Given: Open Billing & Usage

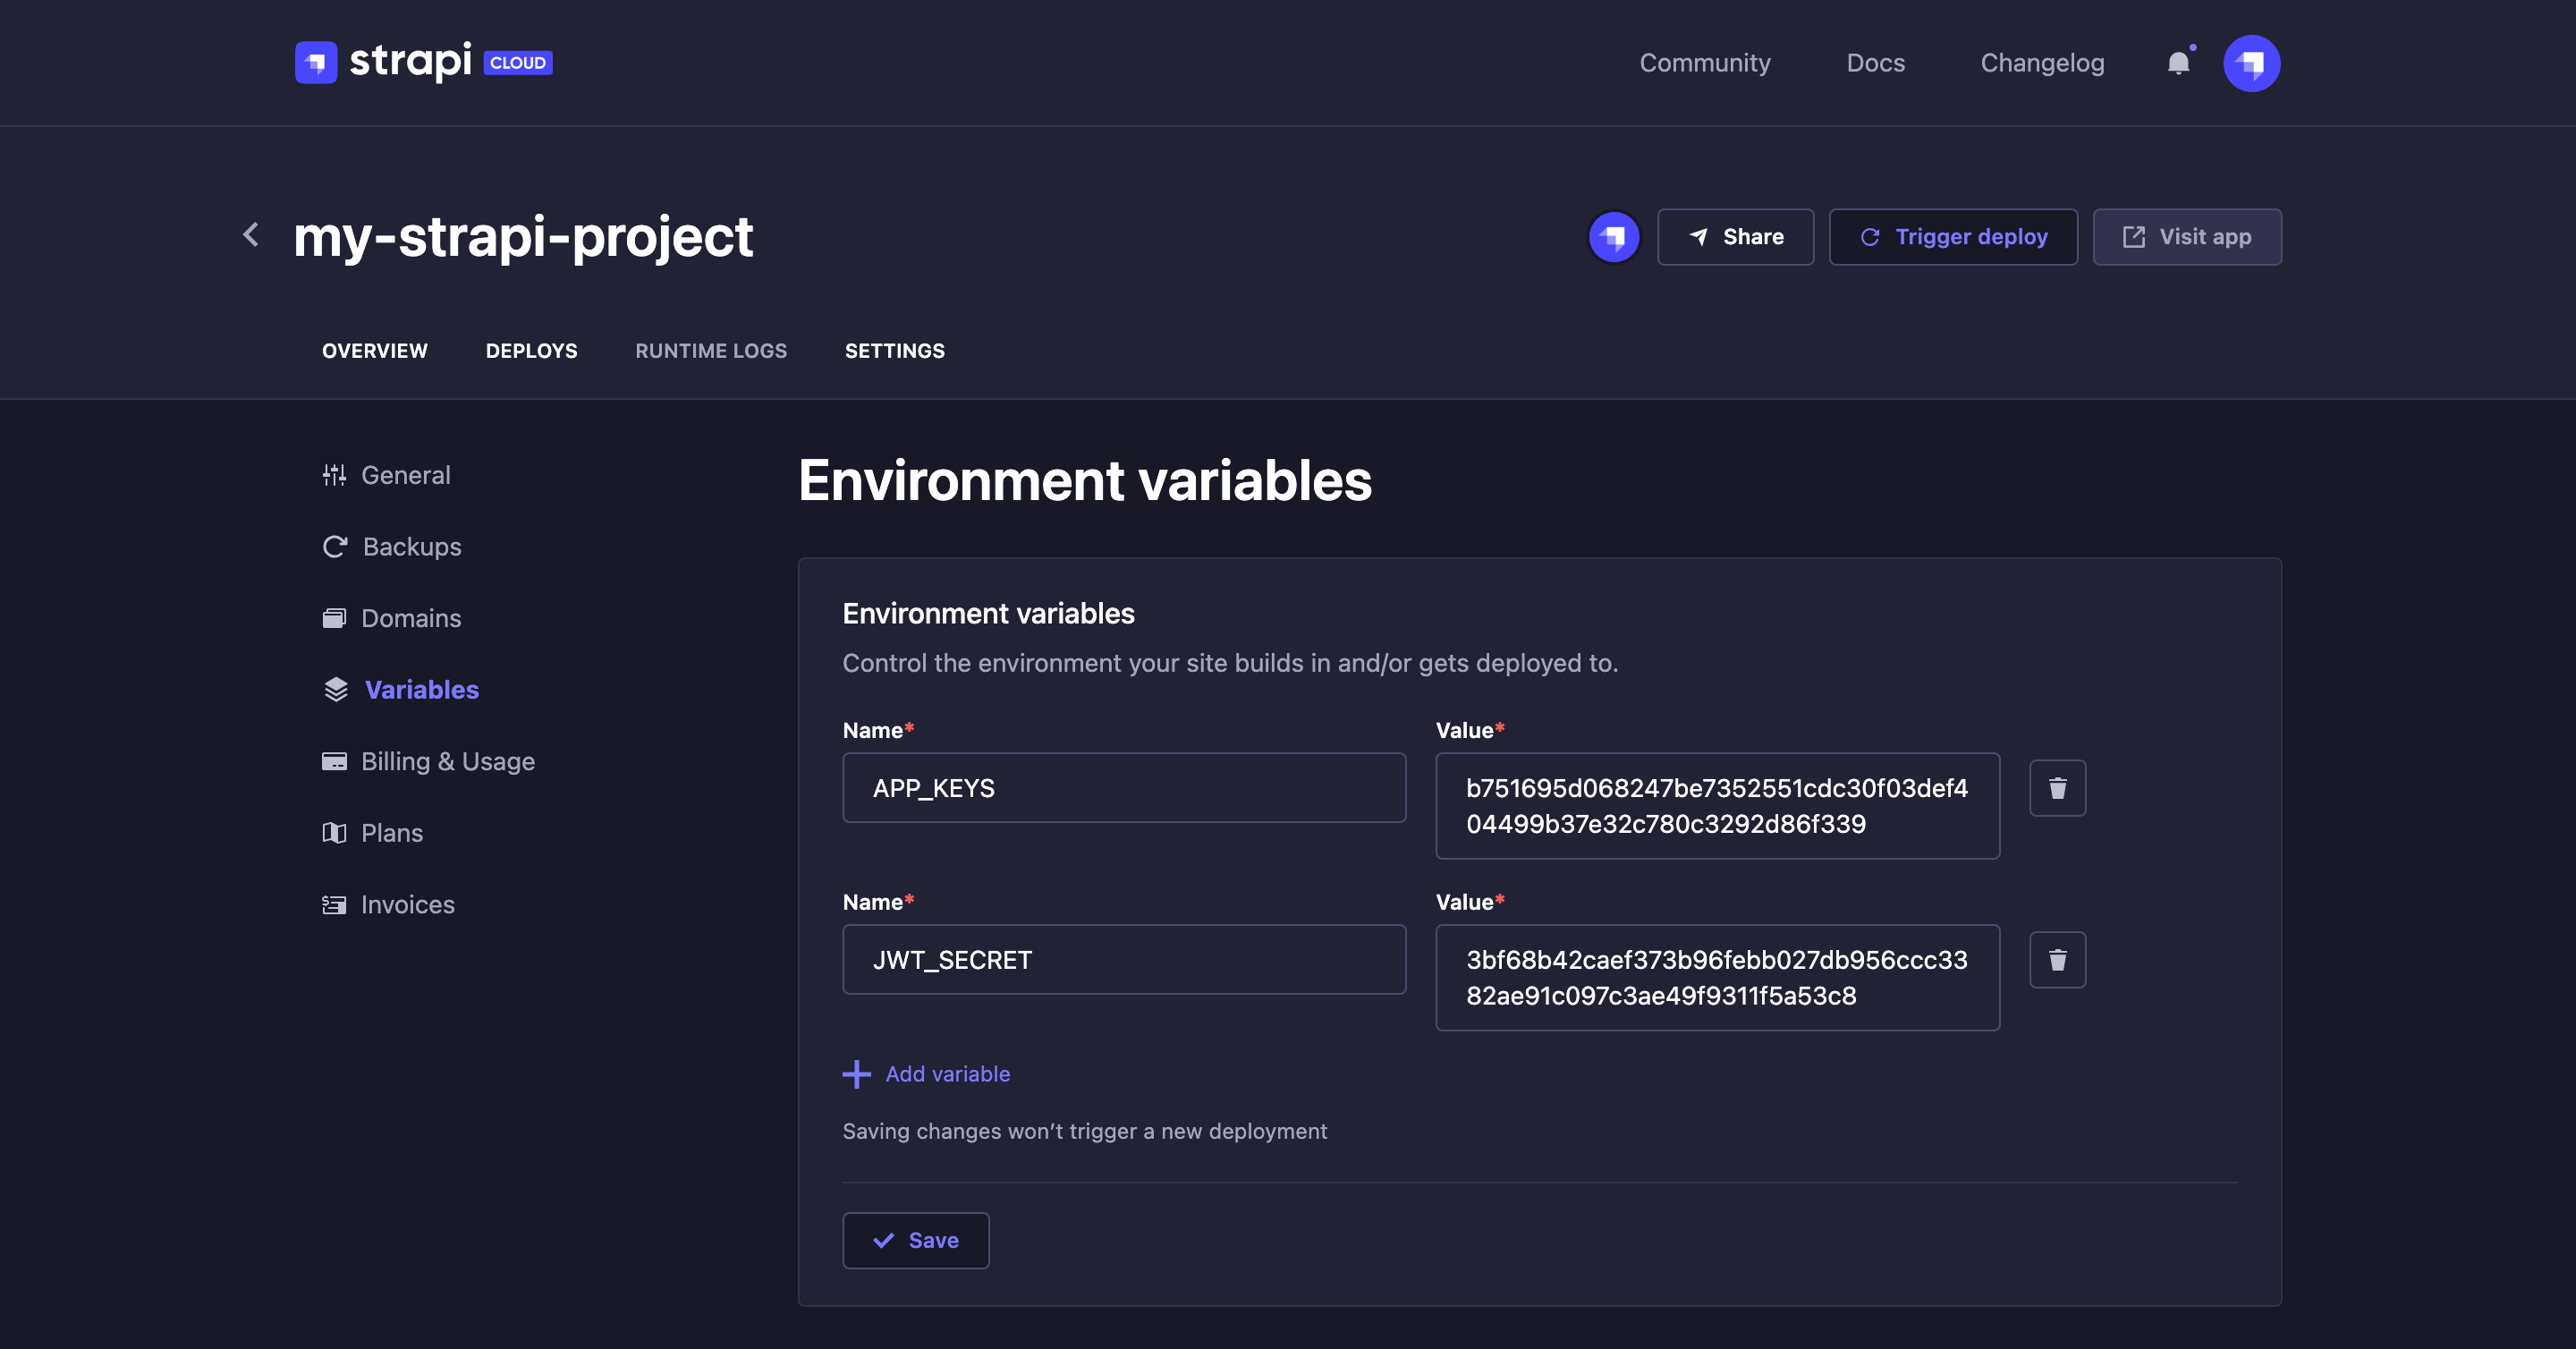Looking at the screenshot, I should [x=448, y=761].
